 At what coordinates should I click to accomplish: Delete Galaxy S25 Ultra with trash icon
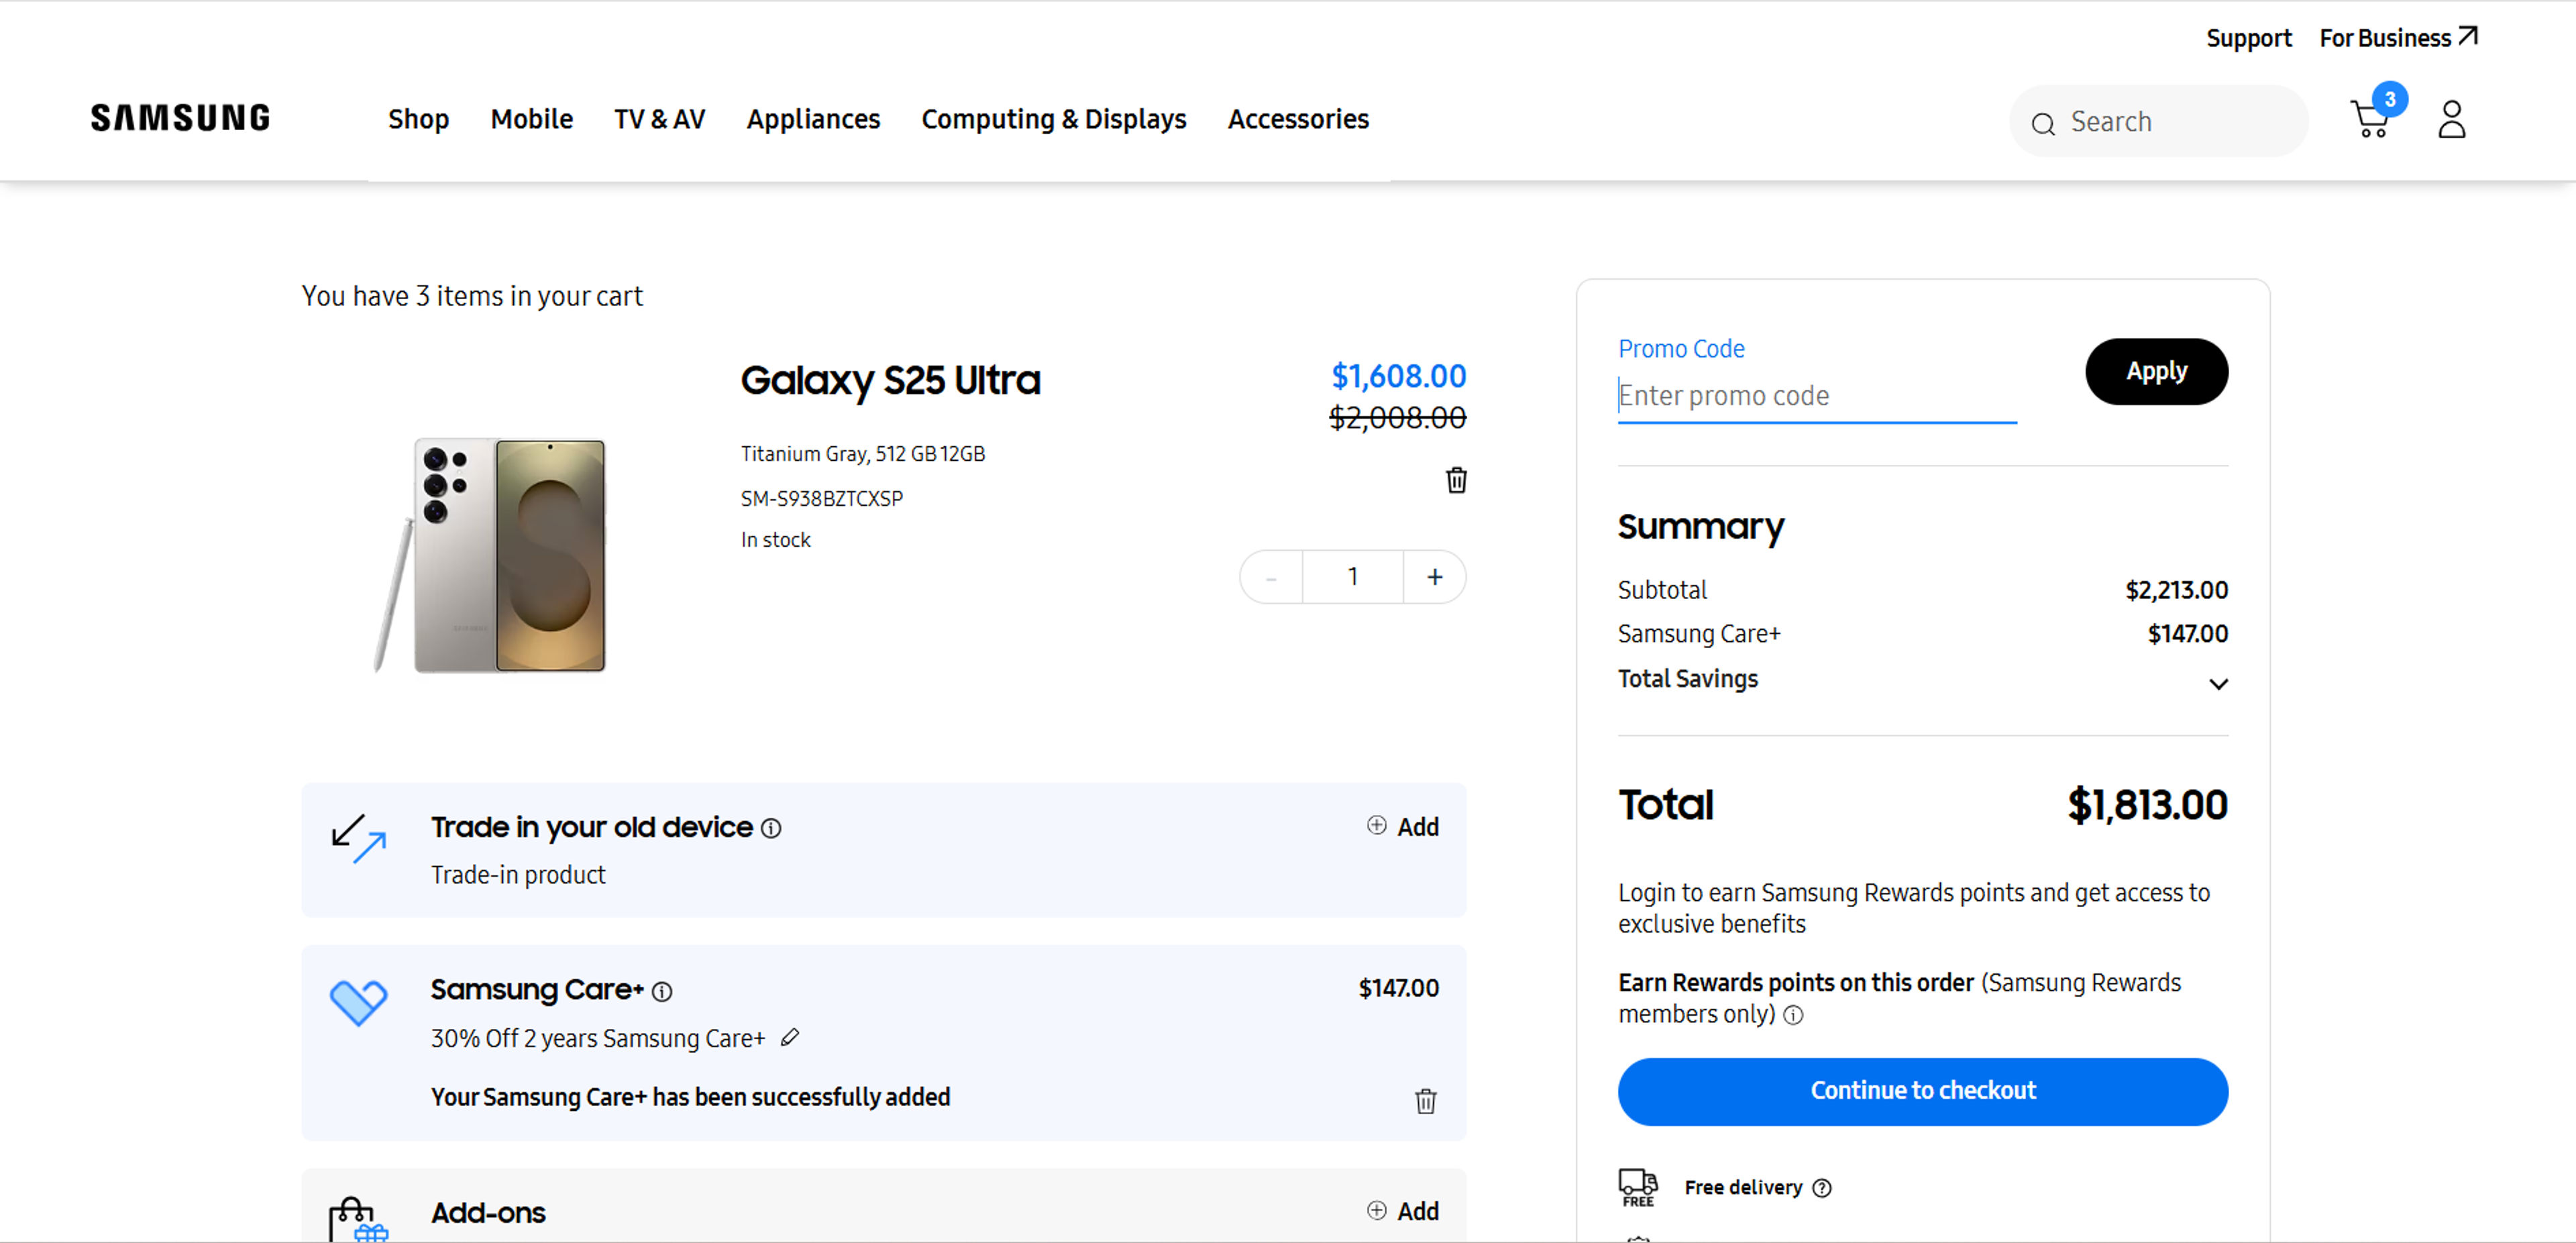(x=1455, y=480)
